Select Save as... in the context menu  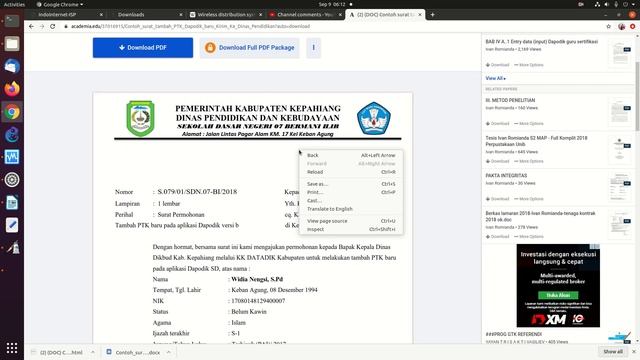[x=351, y=184]
